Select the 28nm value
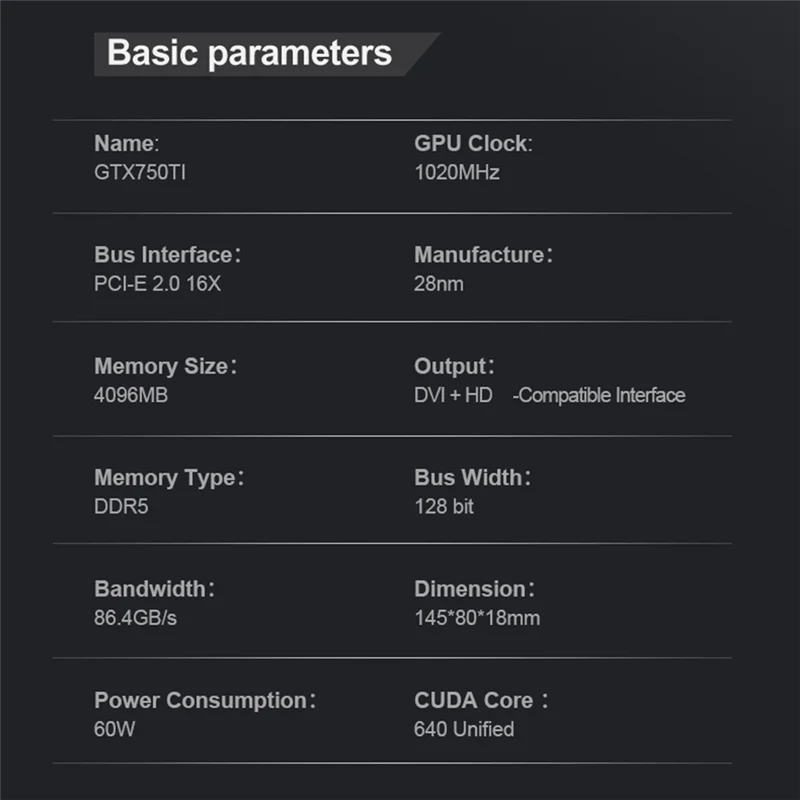 pyautogui.click(x=439, y=284)
